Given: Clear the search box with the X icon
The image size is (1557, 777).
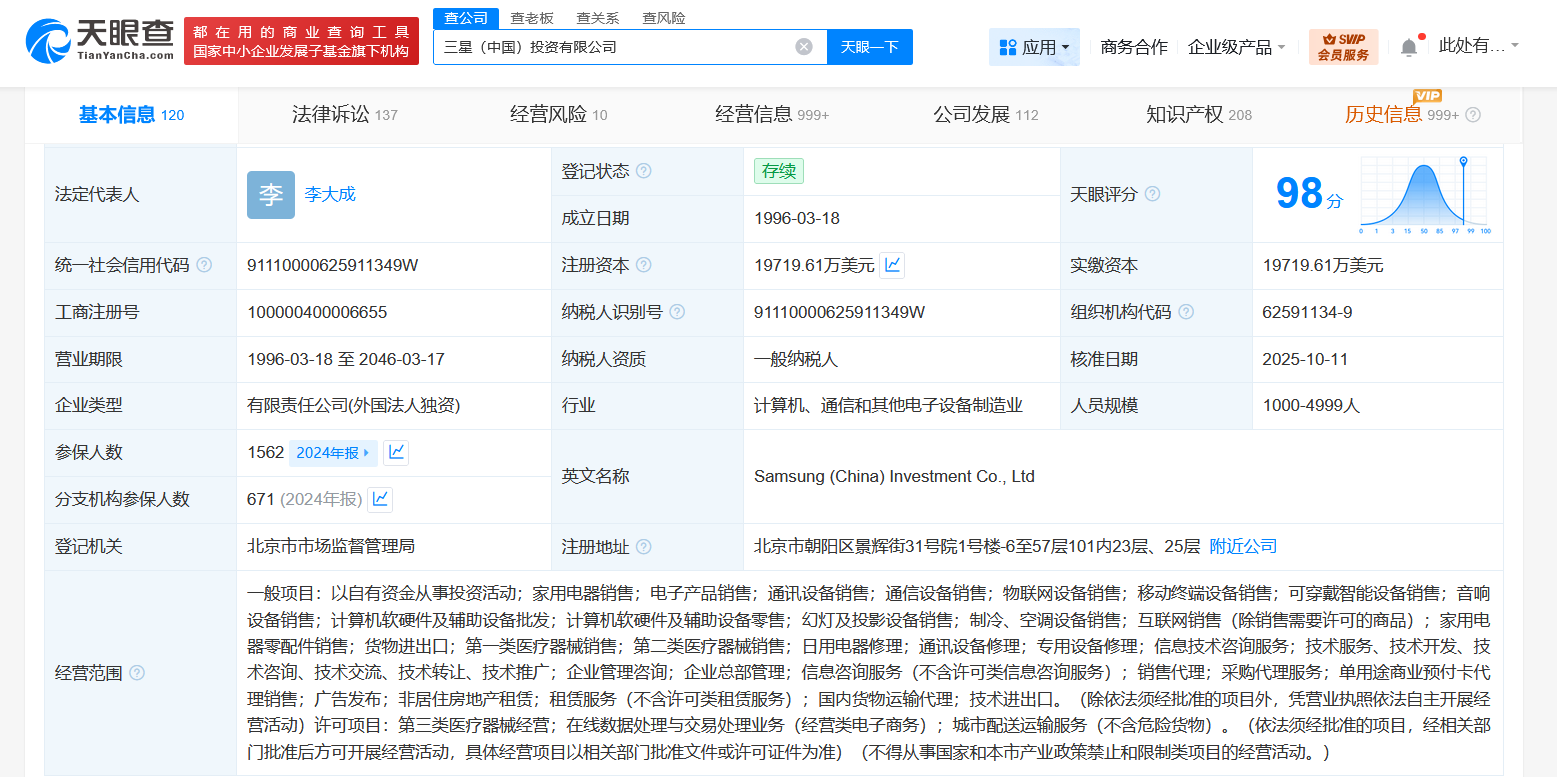Looking at the screenshot, I should (804, 46).
